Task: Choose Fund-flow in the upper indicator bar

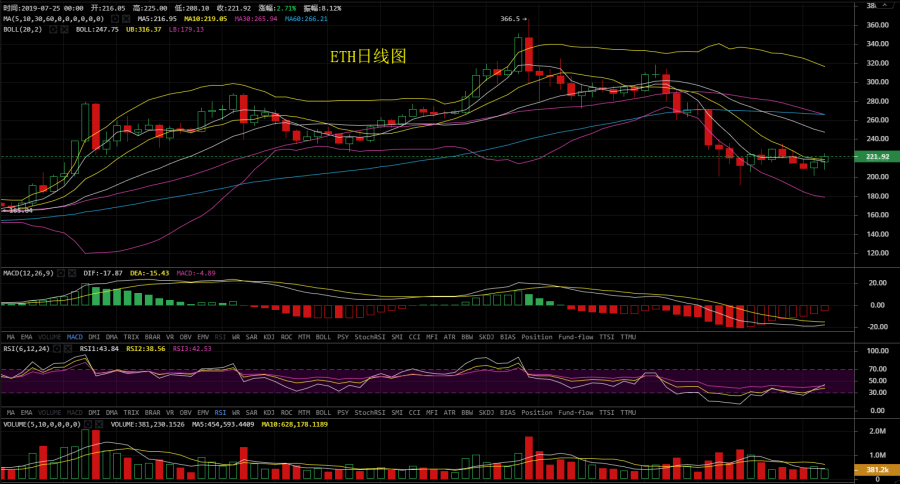Action: click(574, 337)
